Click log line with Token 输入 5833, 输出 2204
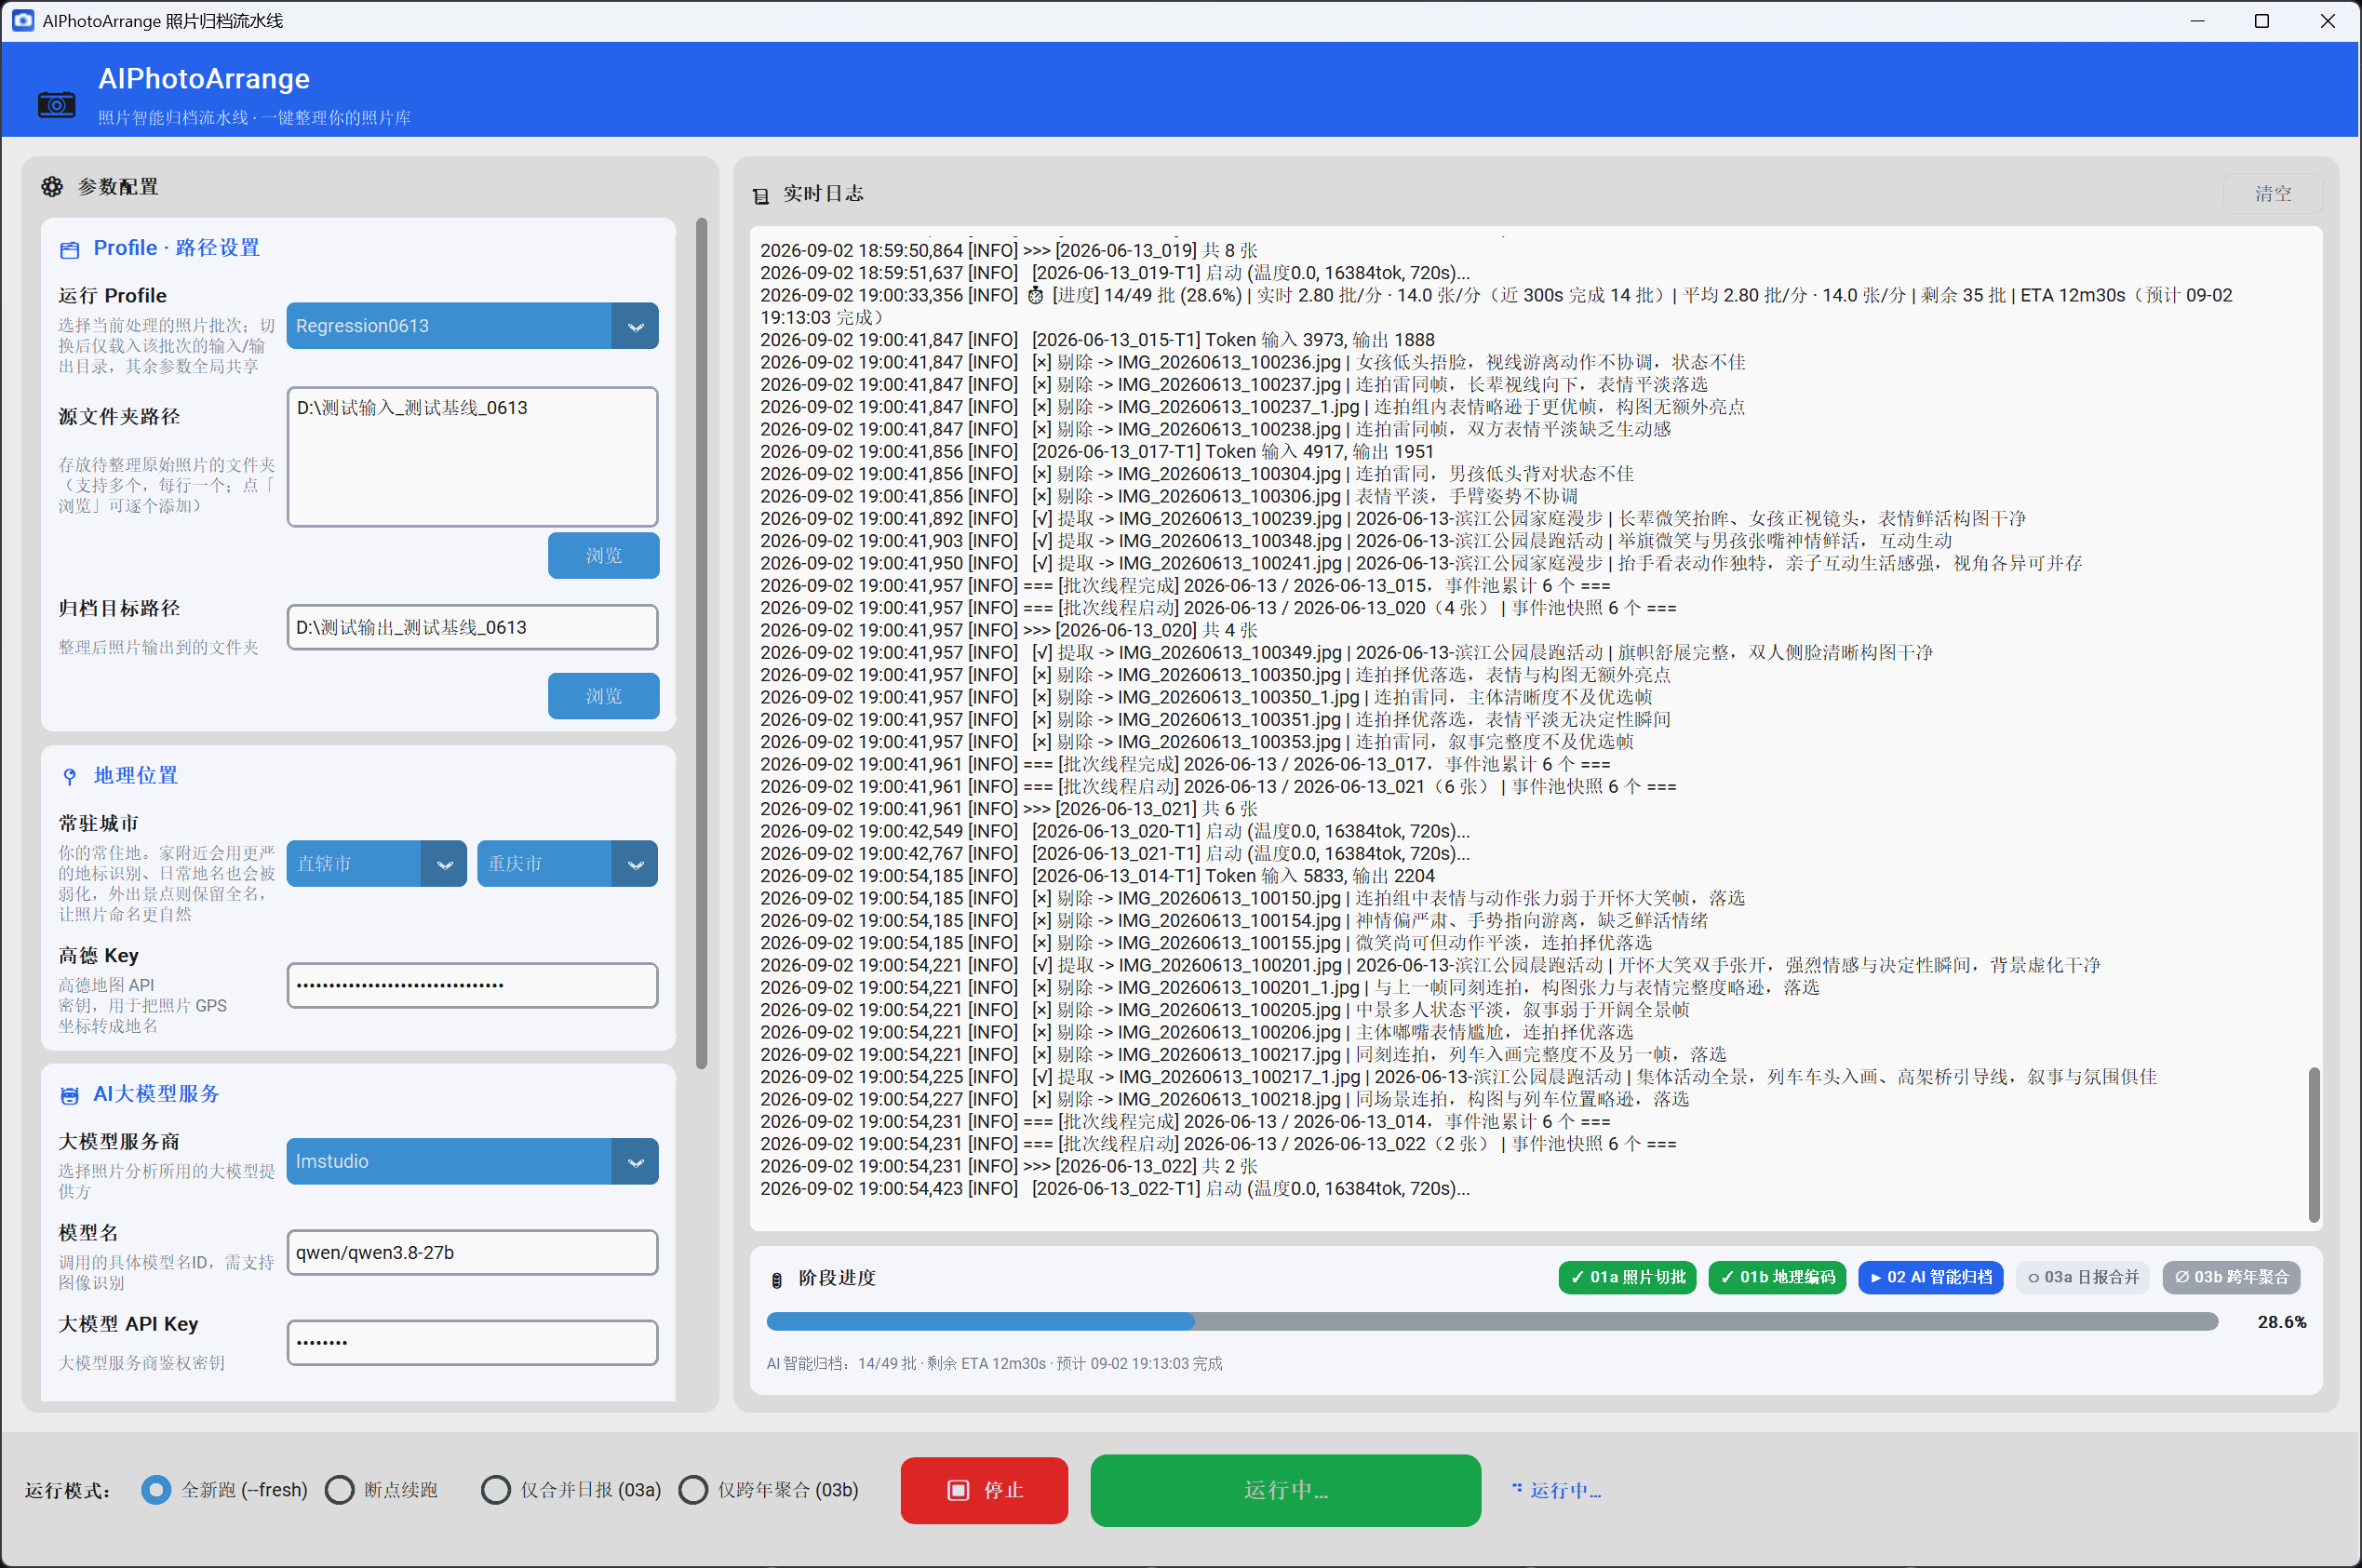Image resolution: width=2362 pixels, height=1568 pixels. (1097, 876)
